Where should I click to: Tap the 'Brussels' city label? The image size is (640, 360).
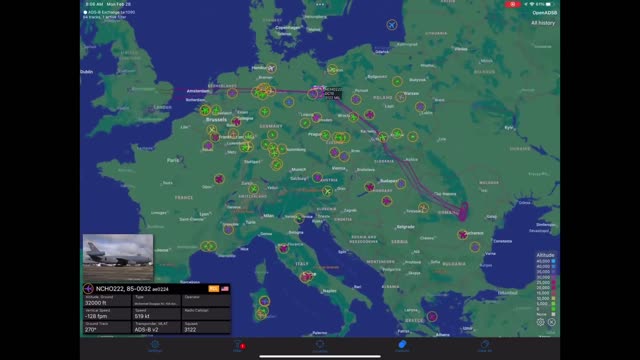click(216, 120)
